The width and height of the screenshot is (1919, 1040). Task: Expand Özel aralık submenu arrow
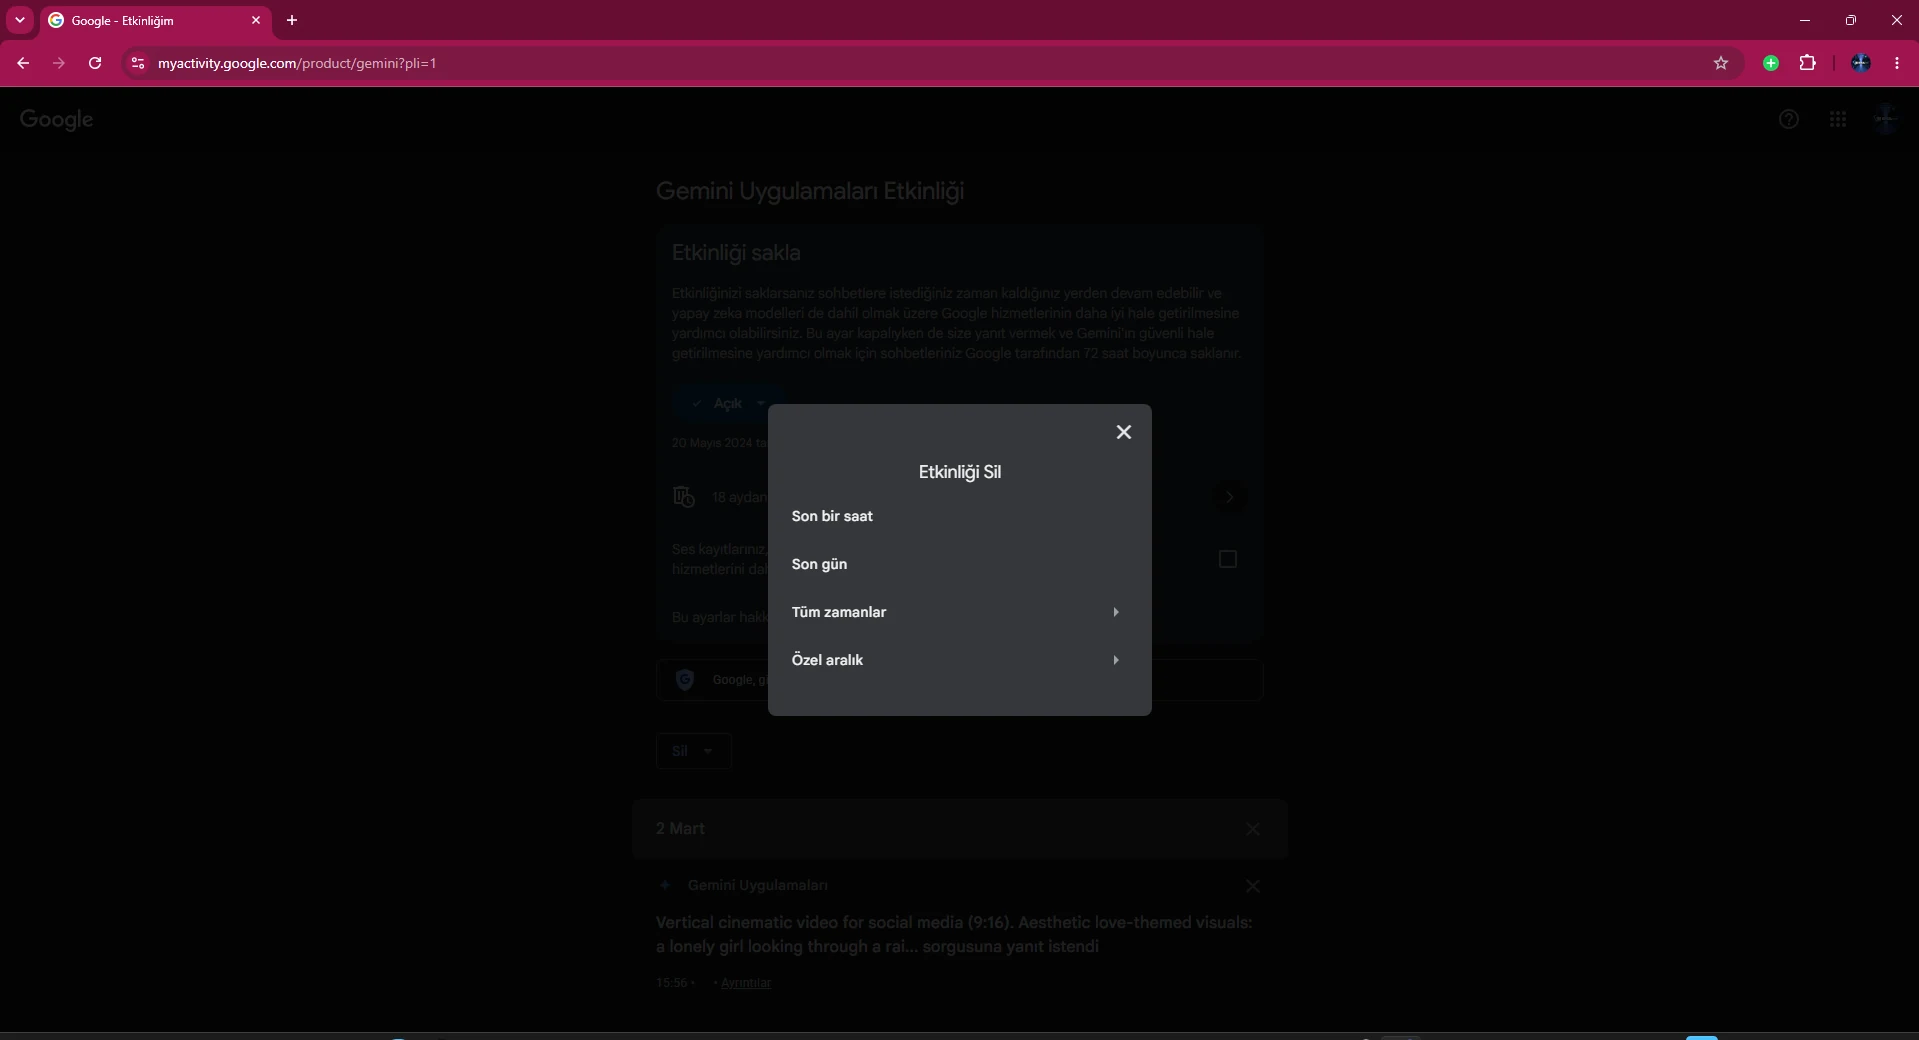[x=1116, y=660]
